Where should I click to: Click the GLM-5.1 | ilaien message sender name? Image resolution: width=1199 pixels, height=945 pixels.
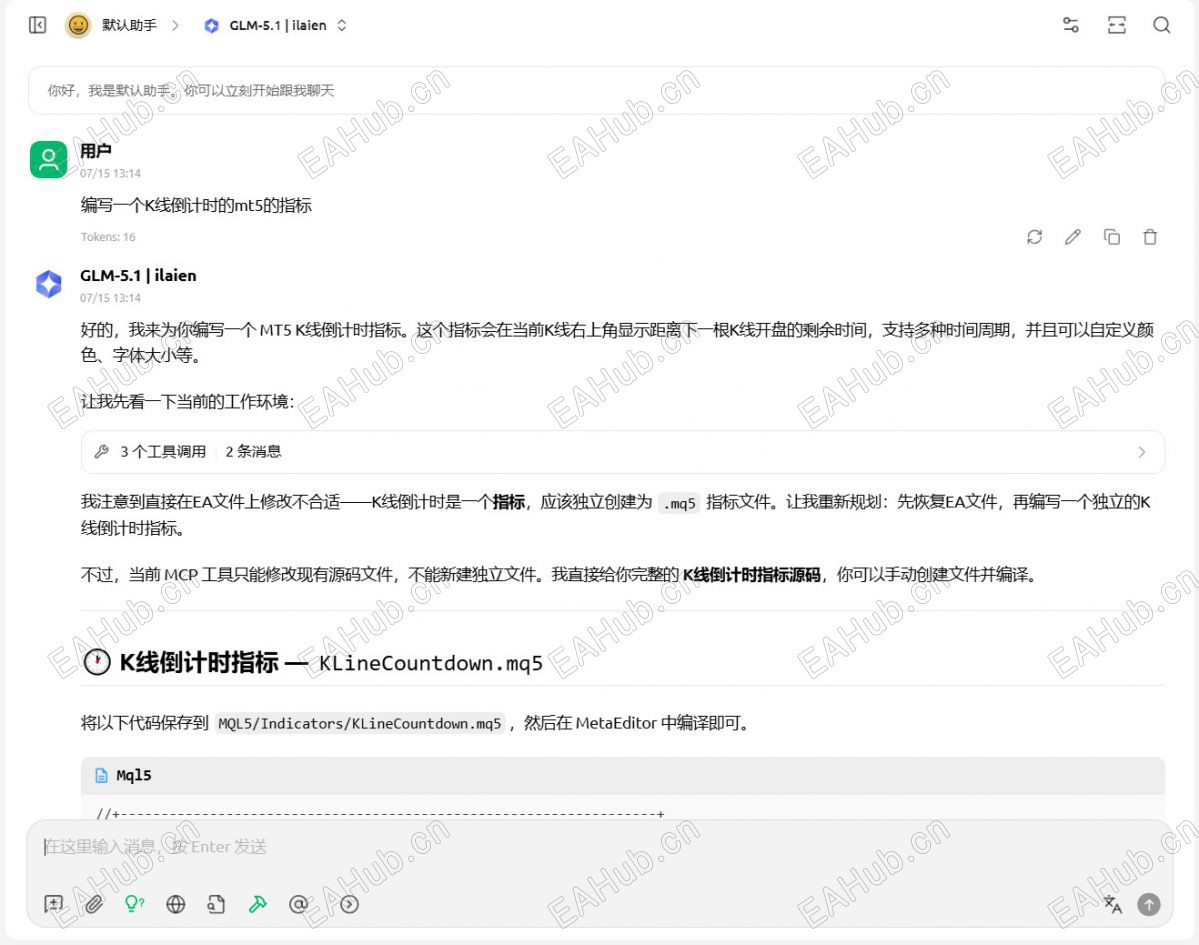pos(138,275)
